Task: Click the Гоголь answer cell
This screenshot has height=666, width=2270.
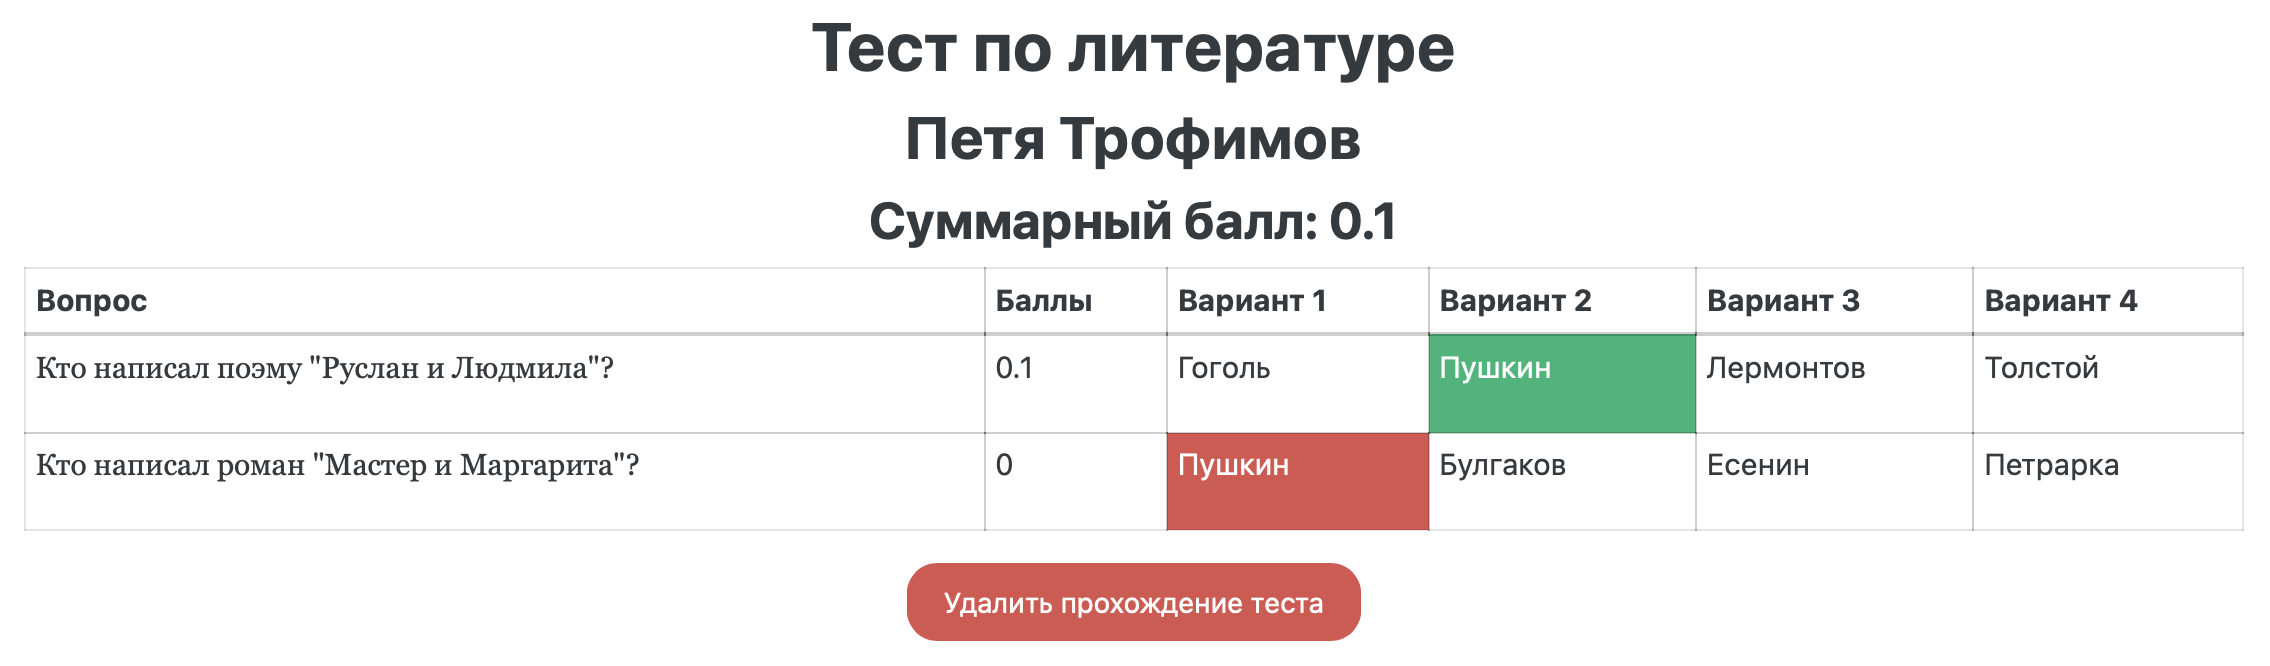Action: point(1224,369)
